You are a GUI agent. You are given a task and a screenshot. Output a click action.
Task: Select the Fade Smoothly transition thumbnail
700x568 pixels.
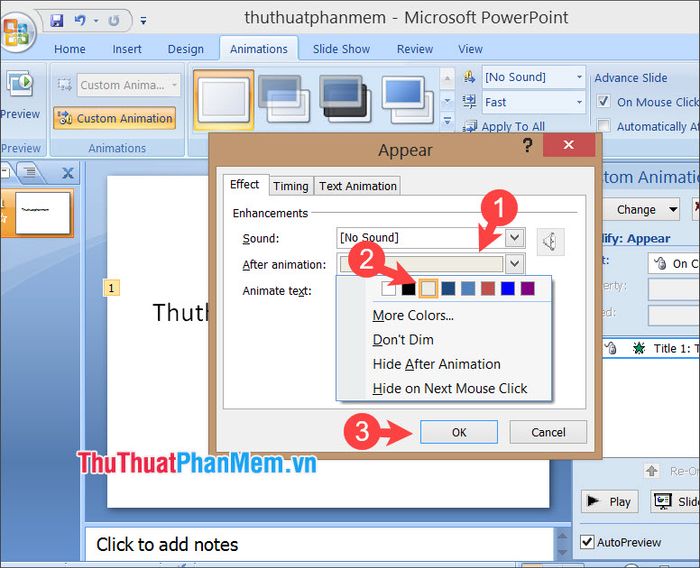pyautogui.click(x=284, y=99)
